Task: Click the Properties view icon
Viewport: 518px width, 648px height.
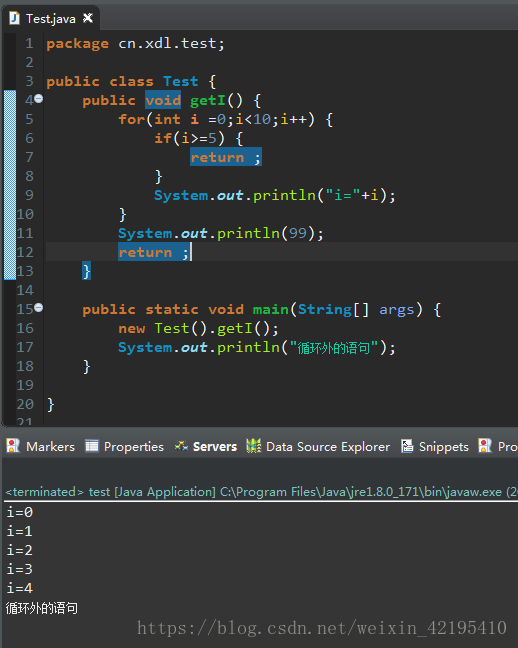Action: coord(92,446)
